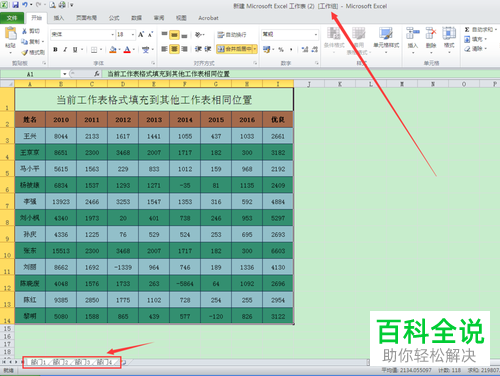Select cell containing 13923
This screenshot has height=376, width=500.
click(61, 202)
